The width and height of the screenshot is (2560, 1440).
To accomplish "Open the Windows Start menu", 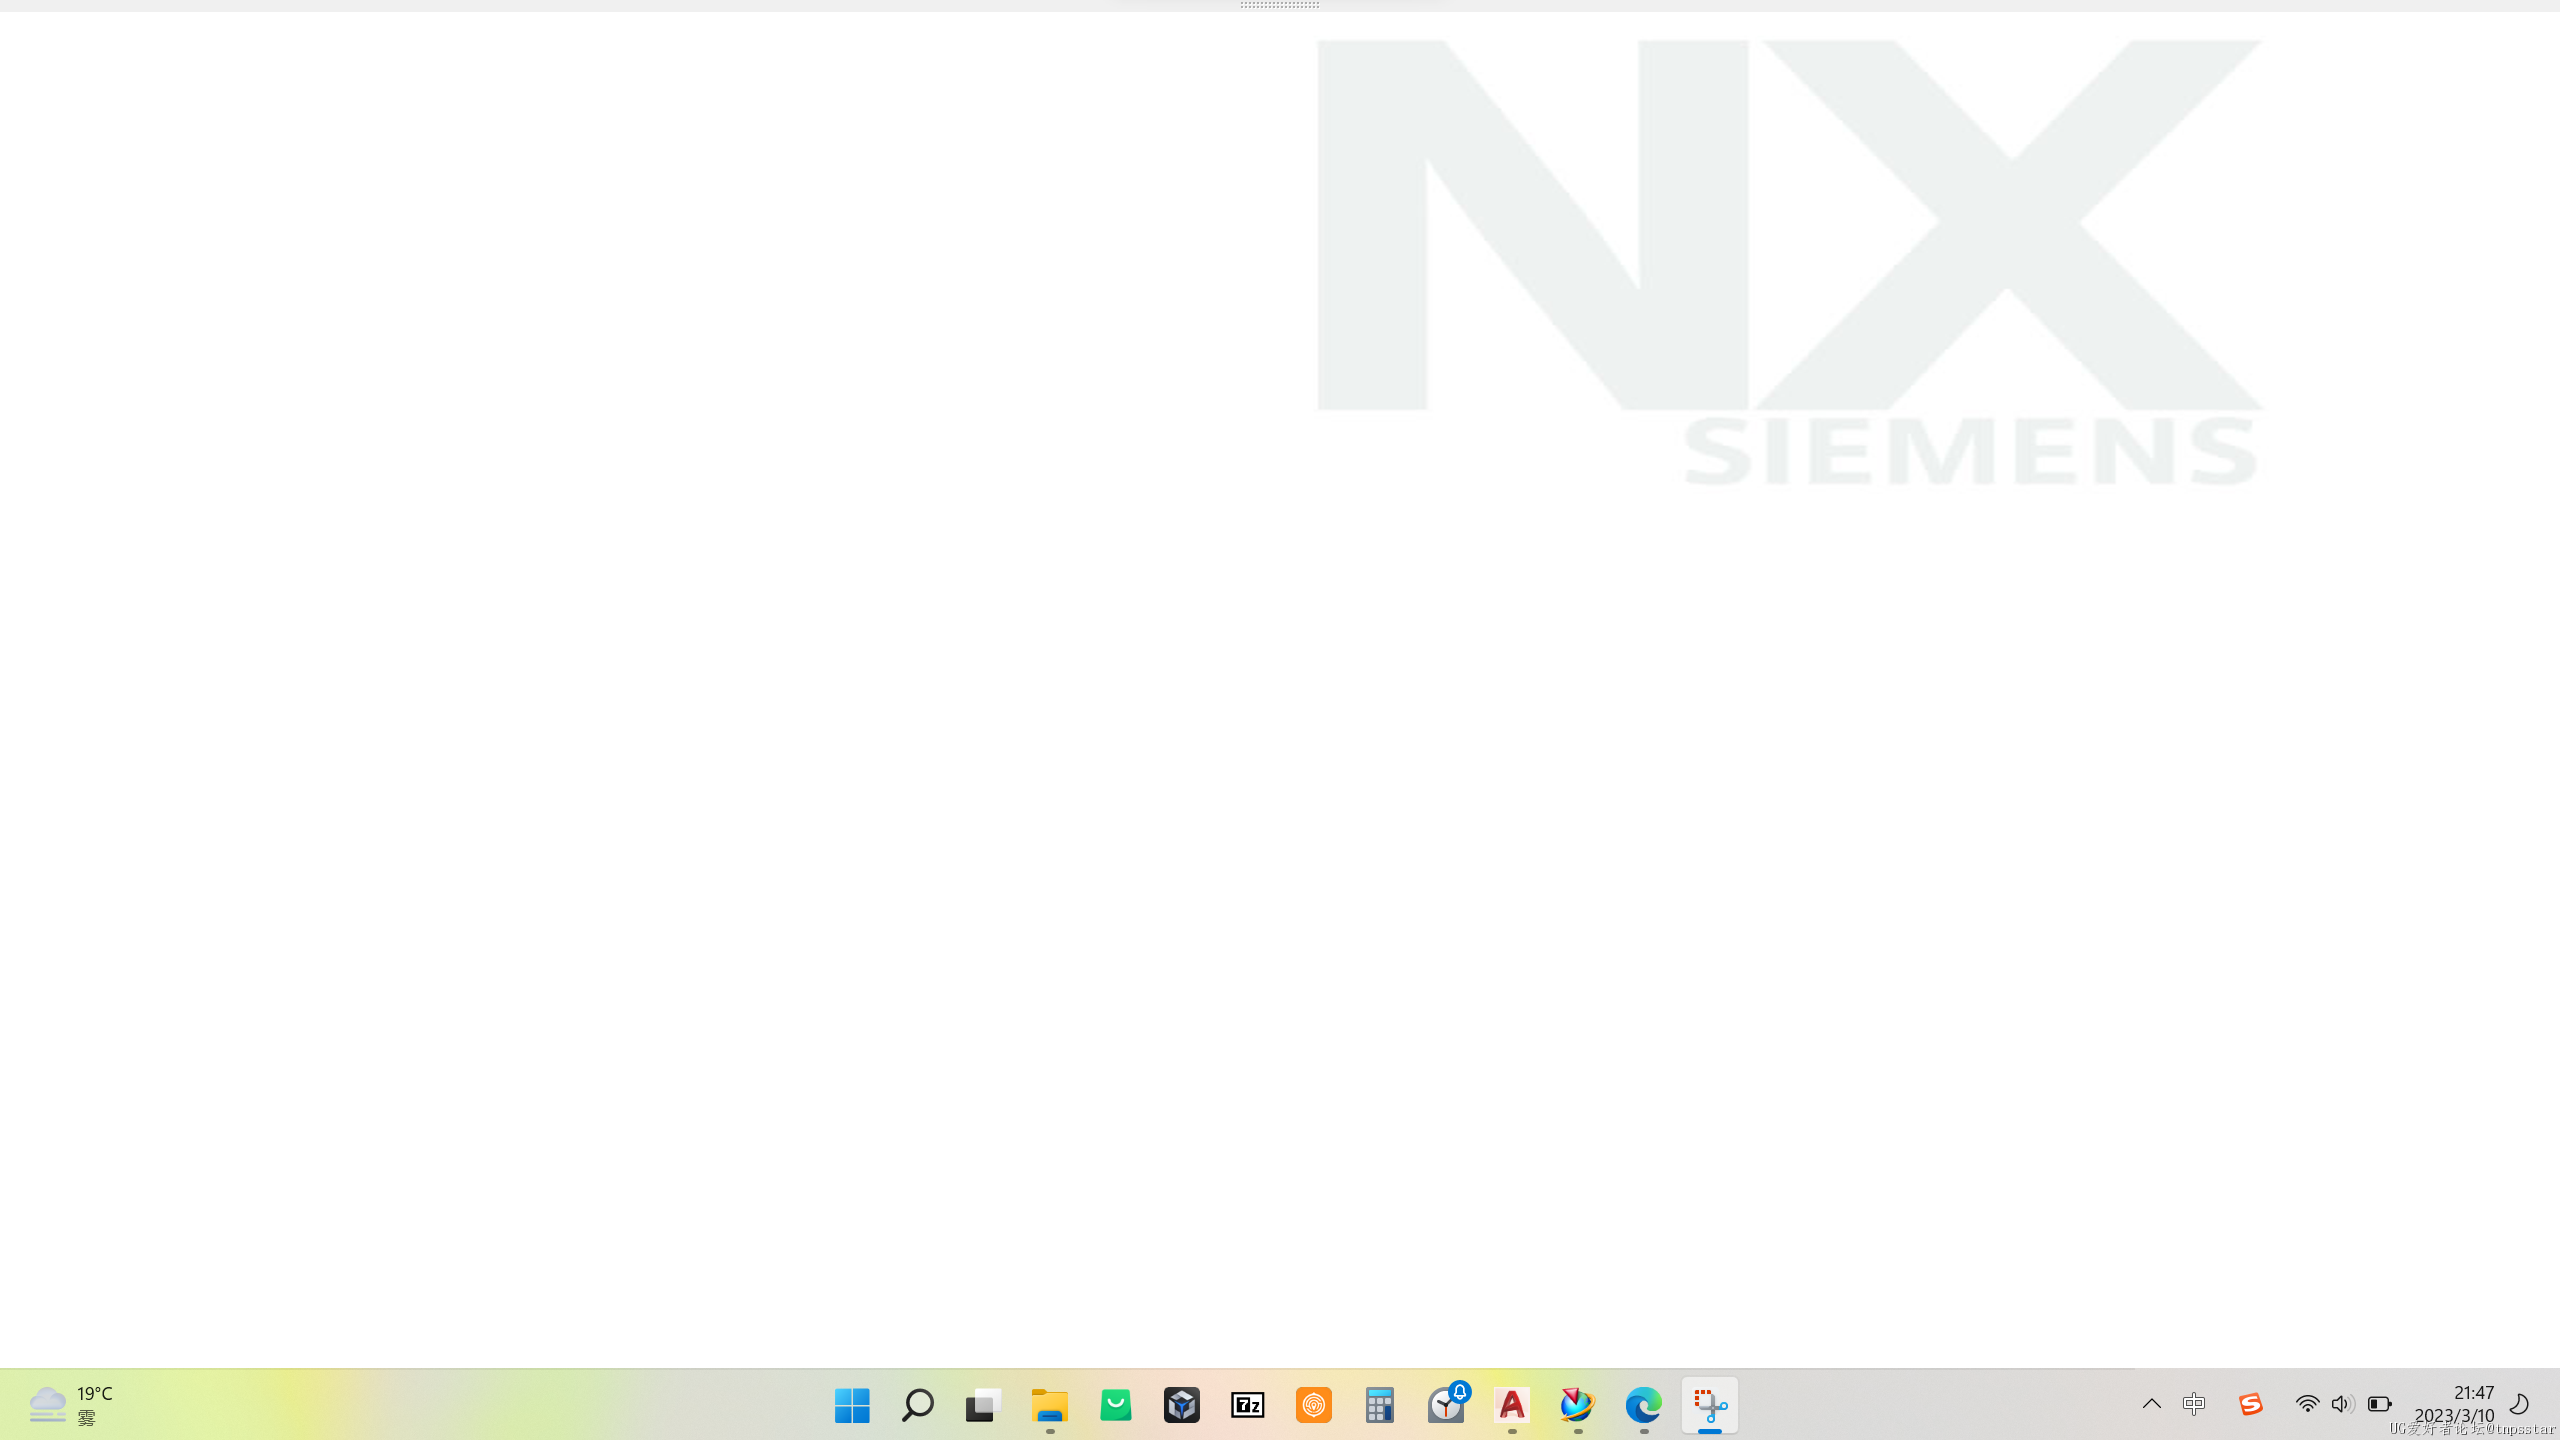I will click(x=852, y=1405).
